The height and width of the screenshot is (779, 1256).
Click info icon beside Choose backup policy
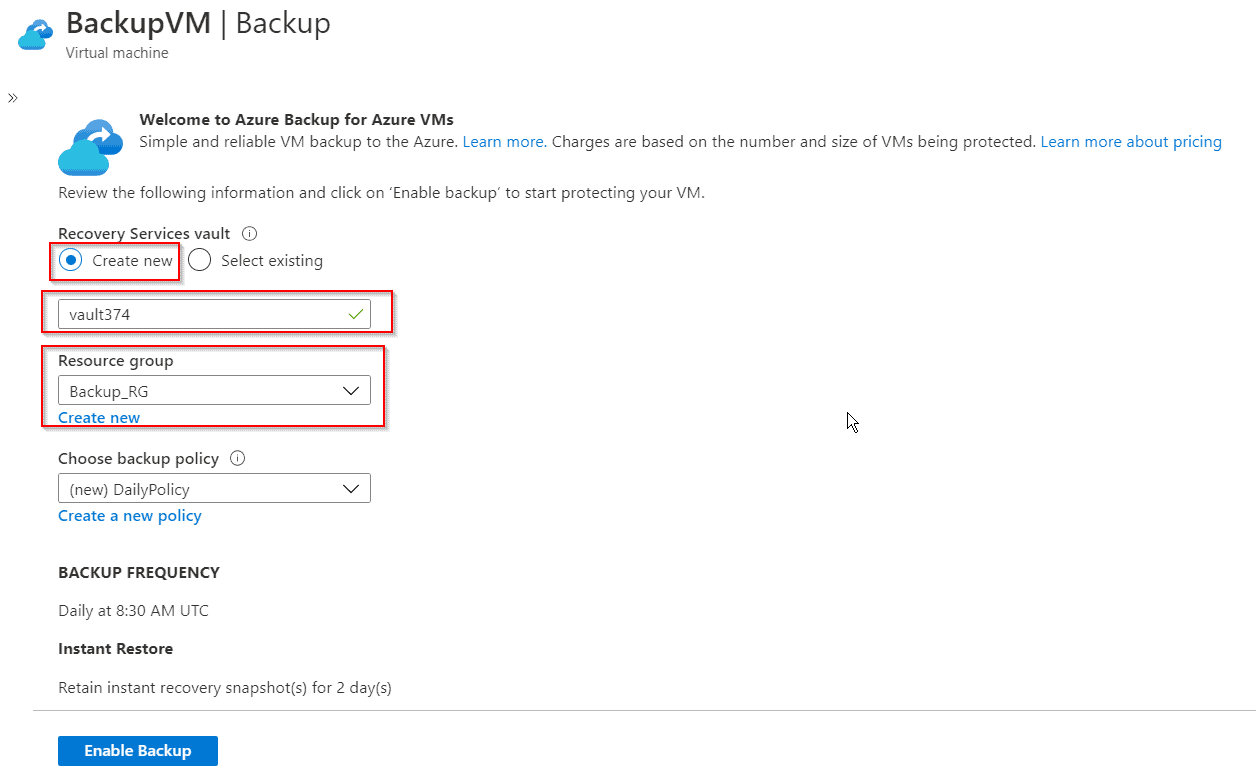pyautogui.click(x=238, y=459)
